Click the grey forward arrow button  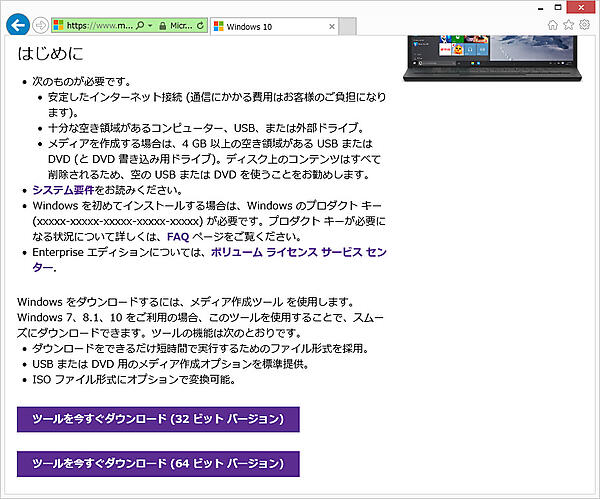click(x=40, y=26)
